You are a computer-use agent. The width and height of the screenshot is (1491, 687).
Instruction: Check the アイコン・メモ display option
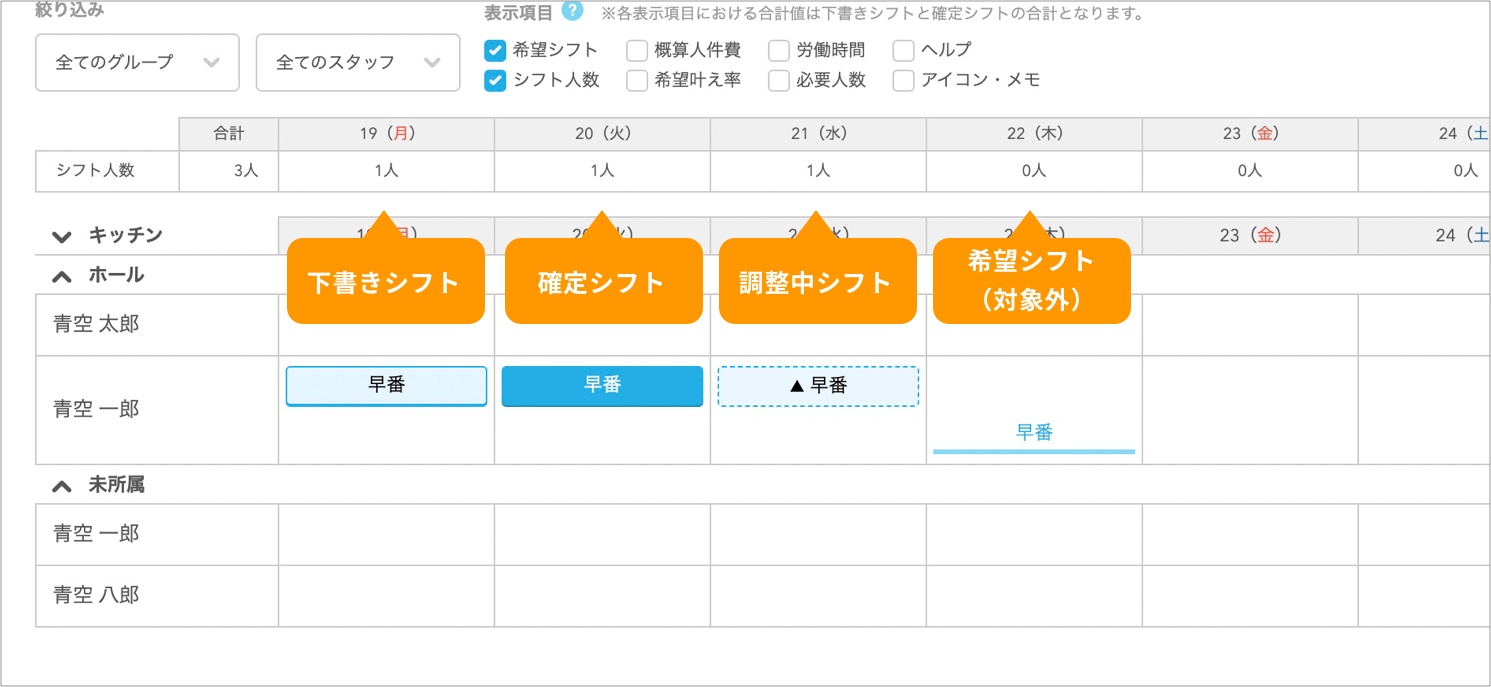pos(903,81)
